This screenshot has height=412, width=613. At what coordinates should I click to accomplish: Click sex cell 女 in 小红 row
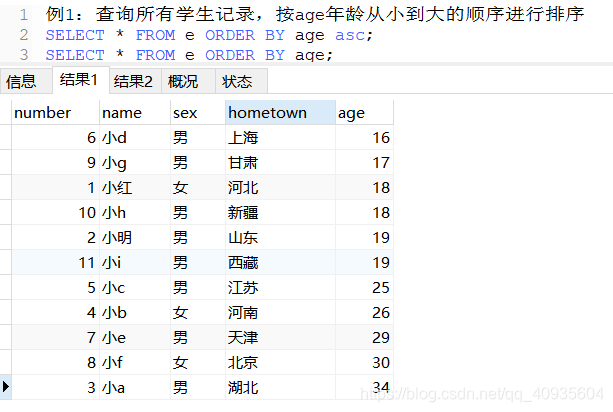point(198,188)
